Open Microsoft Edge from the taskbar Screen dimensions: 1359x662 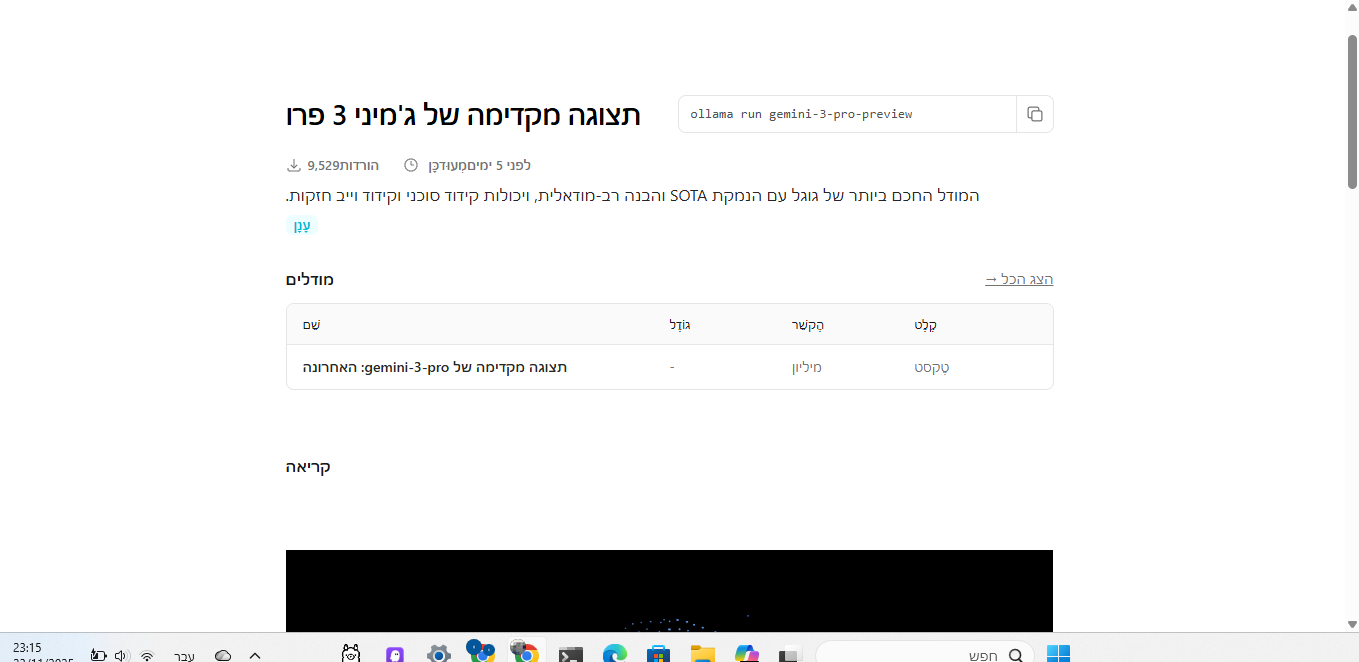615,654
